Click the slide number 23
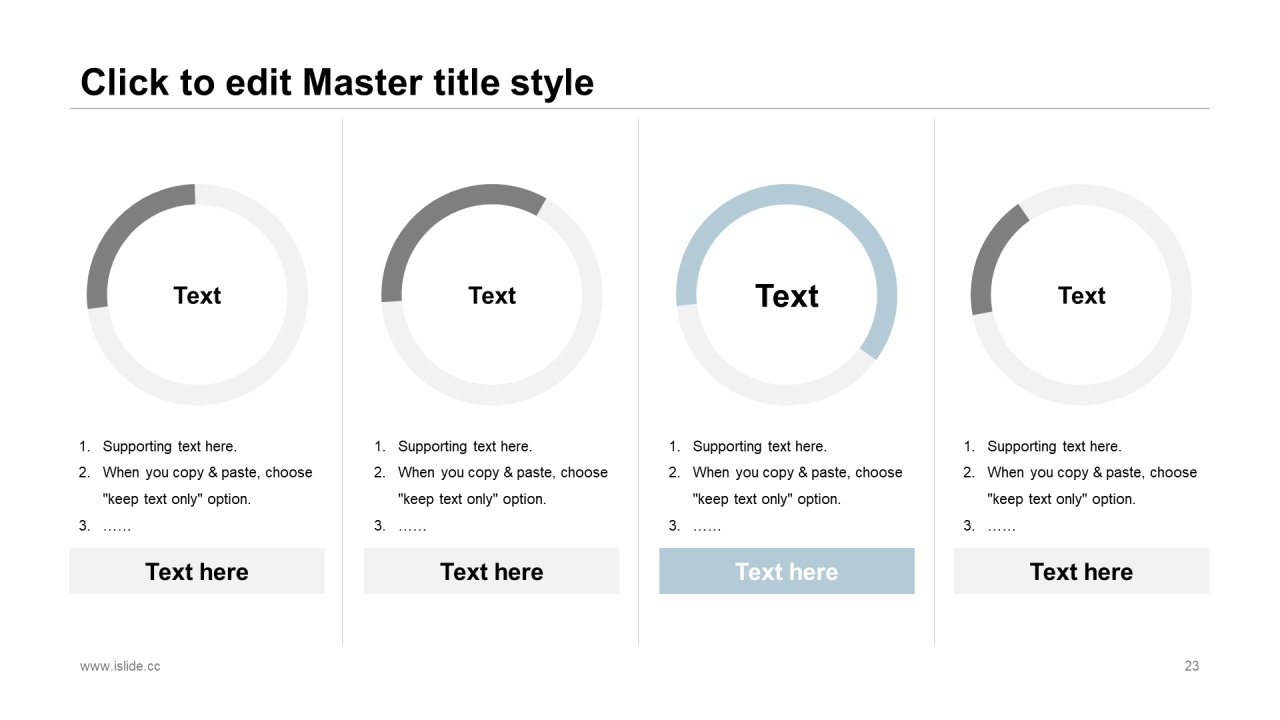The width and height of the screenshot is (1280, 720). tap(1191, 666)
